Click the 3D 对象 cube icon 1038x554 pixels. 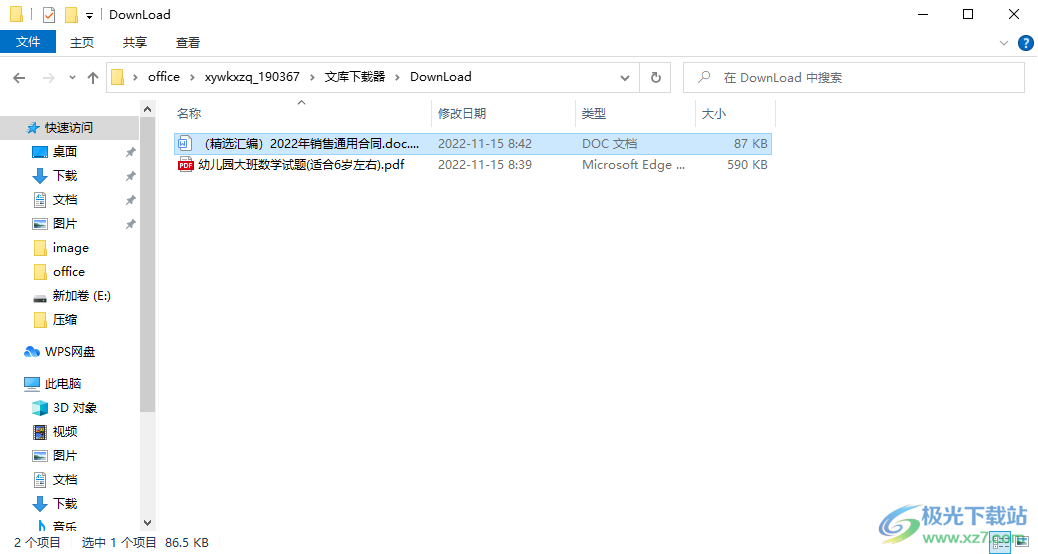[40, 408]
